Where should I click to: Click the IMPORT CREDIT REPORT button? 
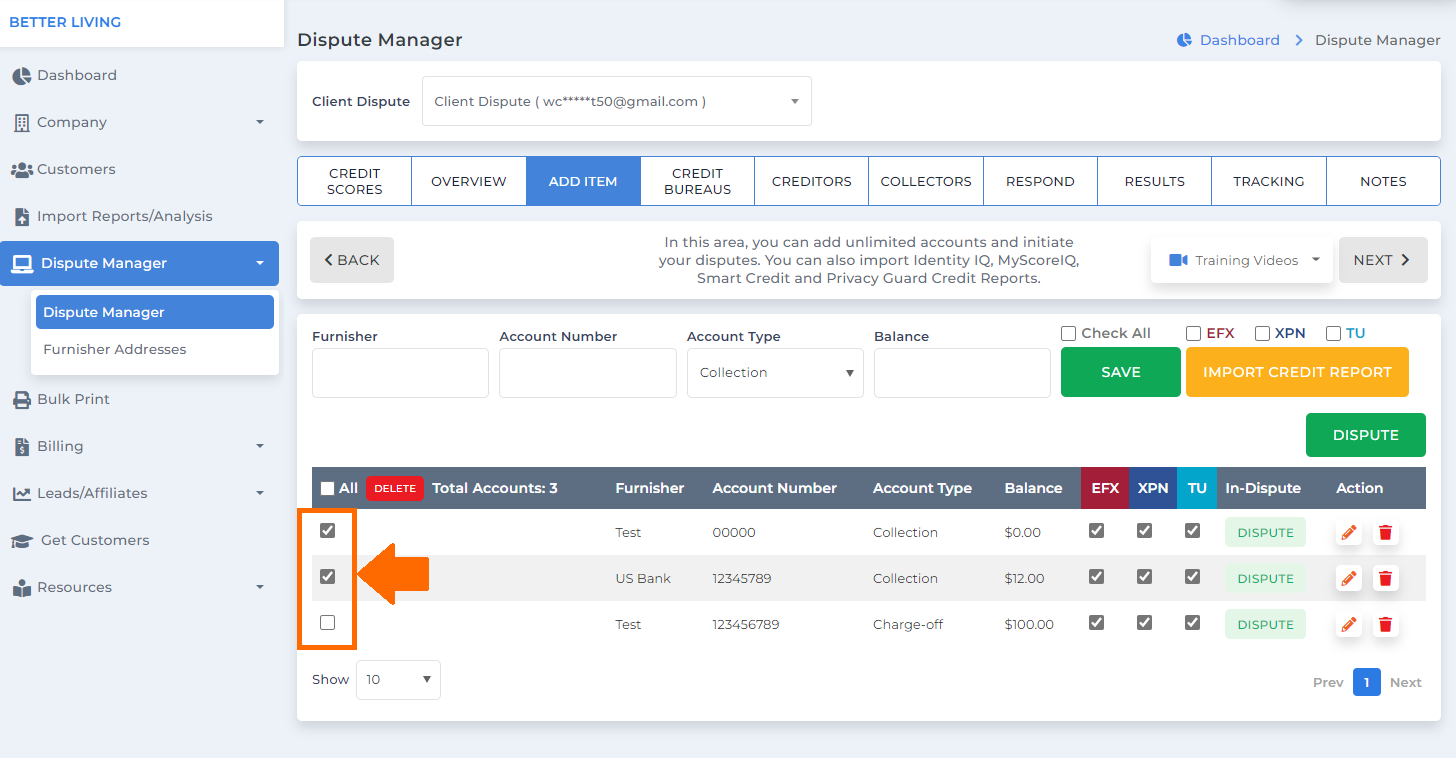1297,372
